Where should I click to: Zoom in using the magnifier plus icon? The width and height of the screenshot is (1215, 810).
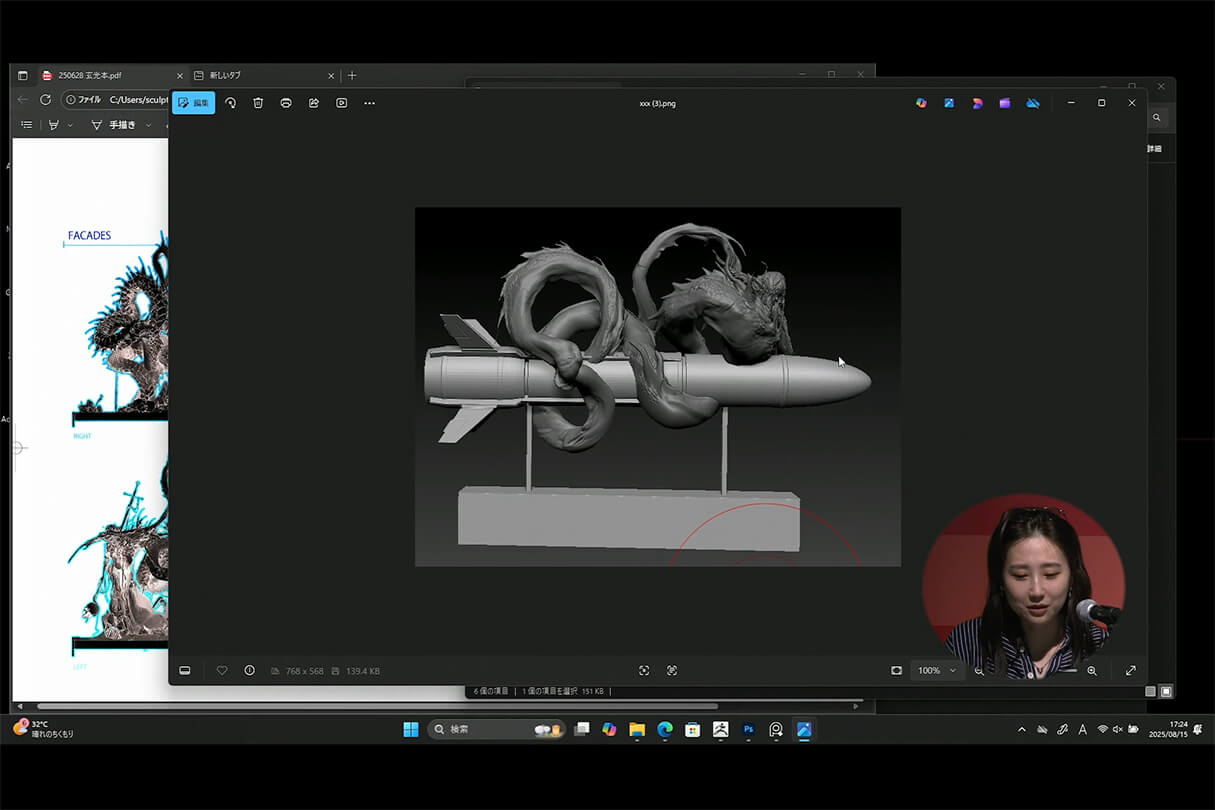pyautogui.click(x=1092, y=670)
